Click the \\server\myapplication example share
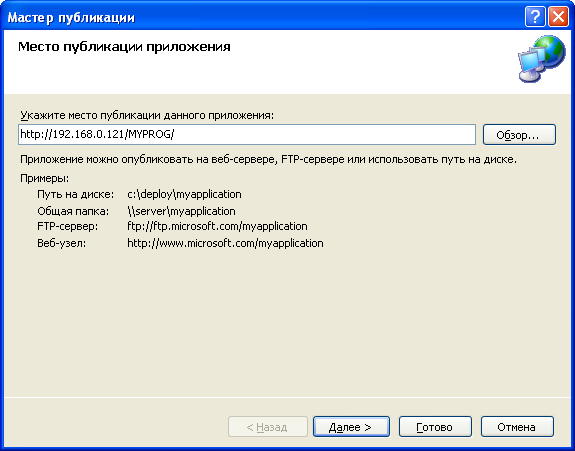The width and height of the screenshot is (575, 451). 182,211
